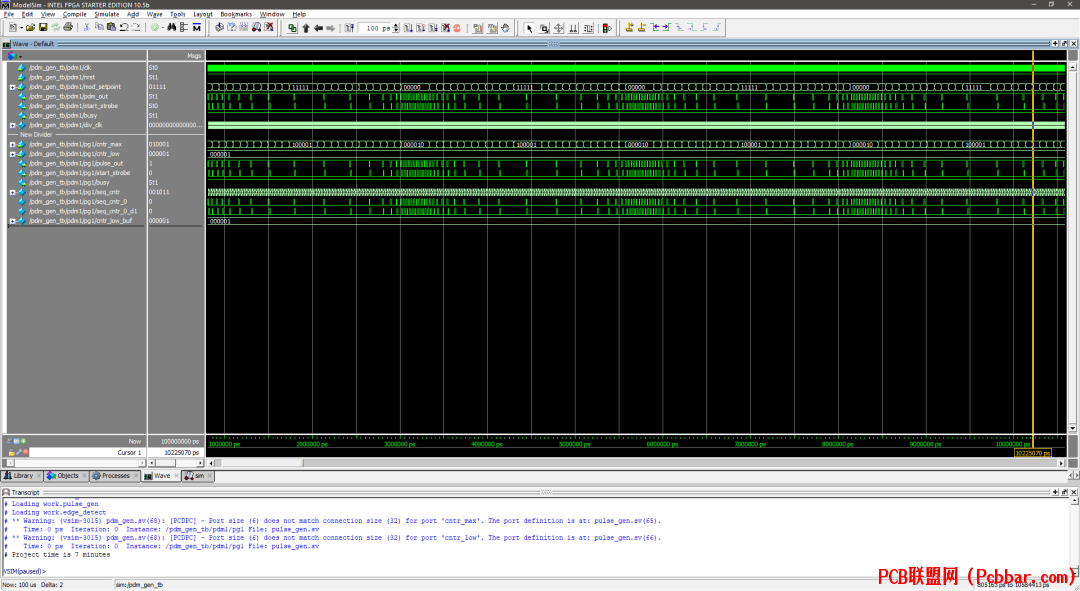The height and width of the screenshot is (591, 1080).
Task: Select the Zoom Mode tool
Action: 544,28
